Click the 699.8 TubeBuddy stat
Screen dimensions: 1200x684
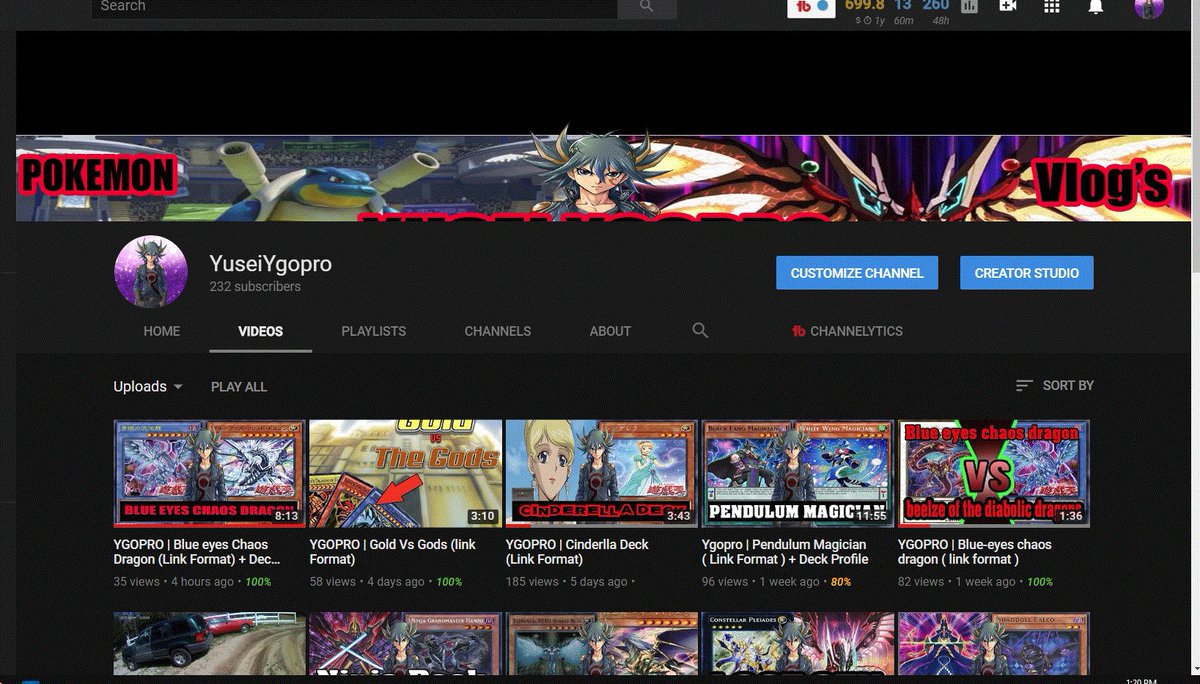tap(864, 5)
